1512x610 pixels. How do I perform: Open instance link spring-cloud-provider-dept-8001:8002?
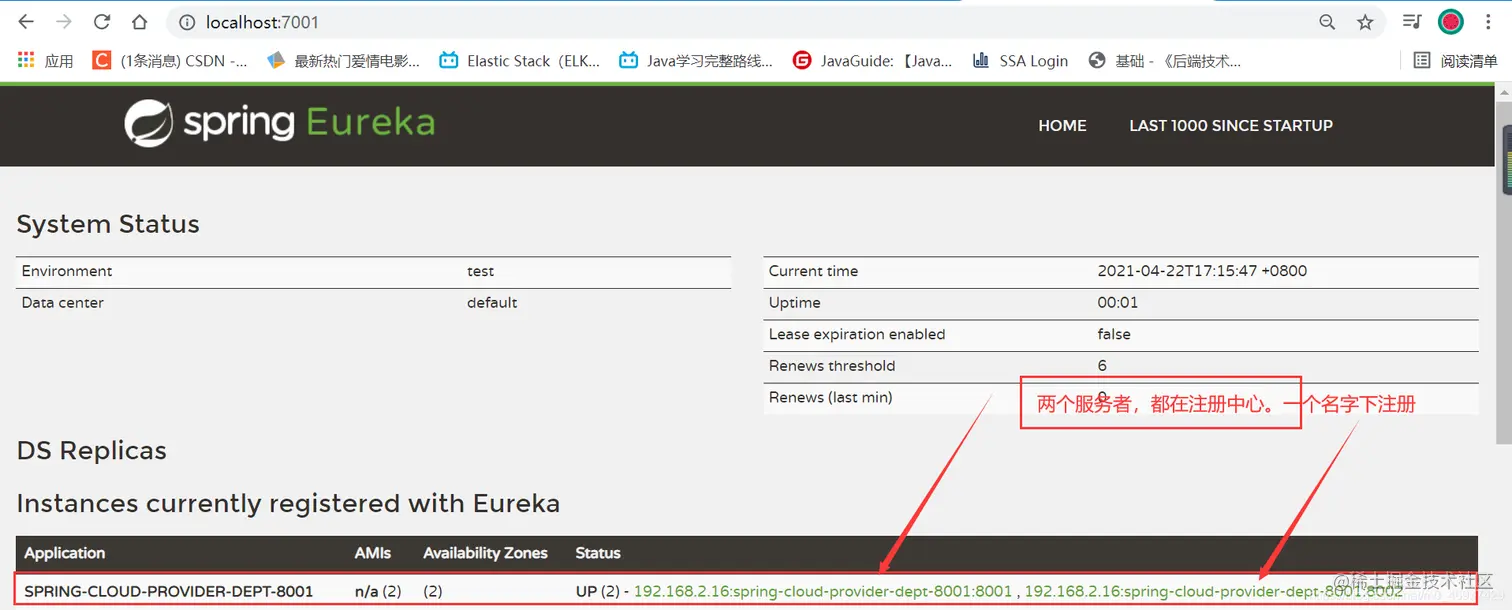(1214, 591)
